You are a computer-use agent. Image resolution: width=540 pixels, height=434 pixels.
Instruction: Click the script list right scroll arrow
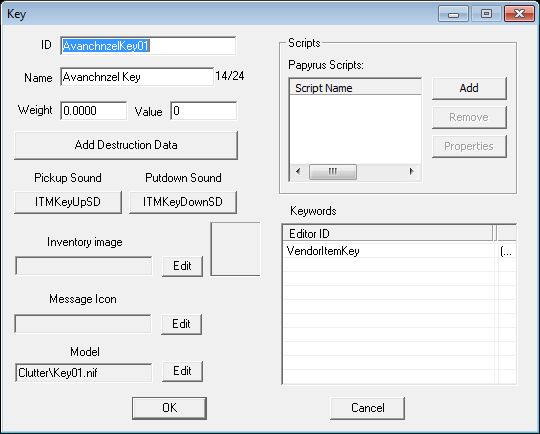click(x=412, y=172)
